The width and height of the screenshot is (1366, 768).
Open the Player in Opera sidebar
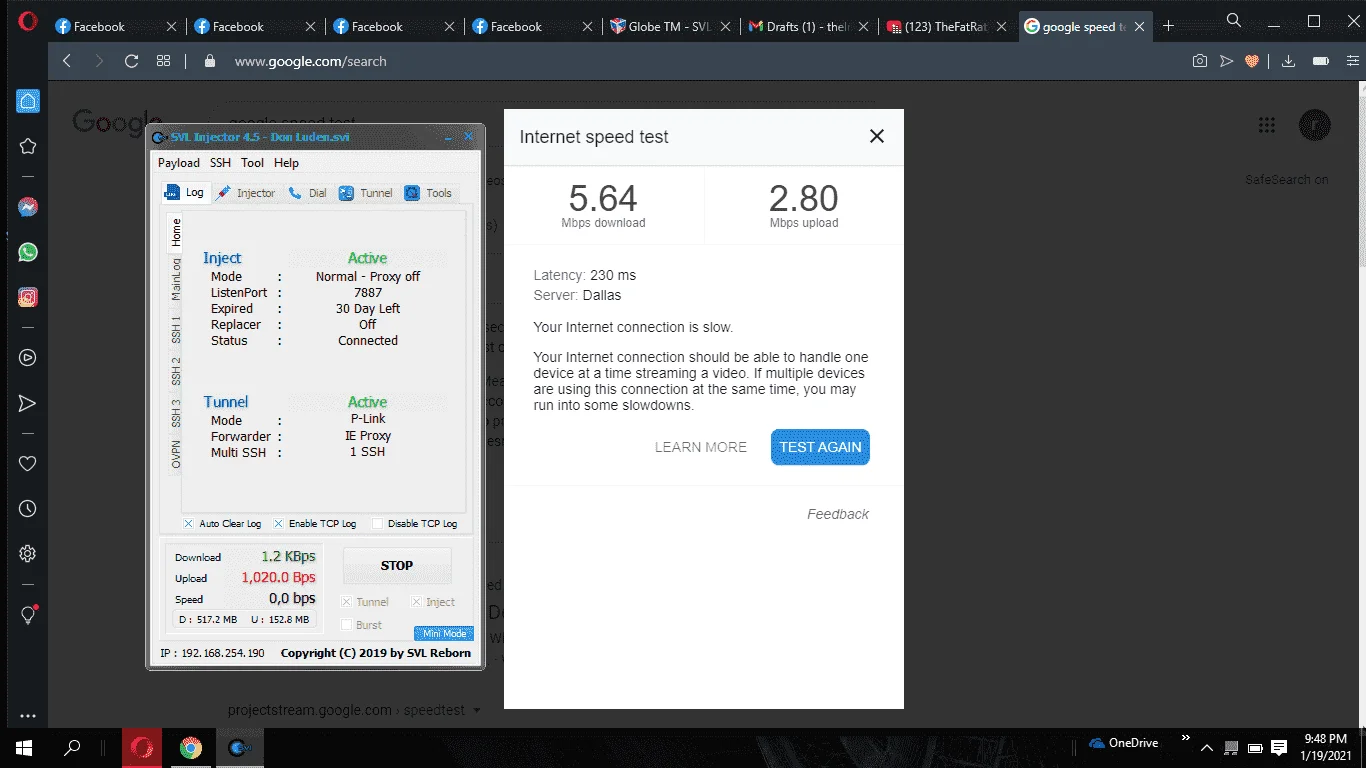click(28, 357)
